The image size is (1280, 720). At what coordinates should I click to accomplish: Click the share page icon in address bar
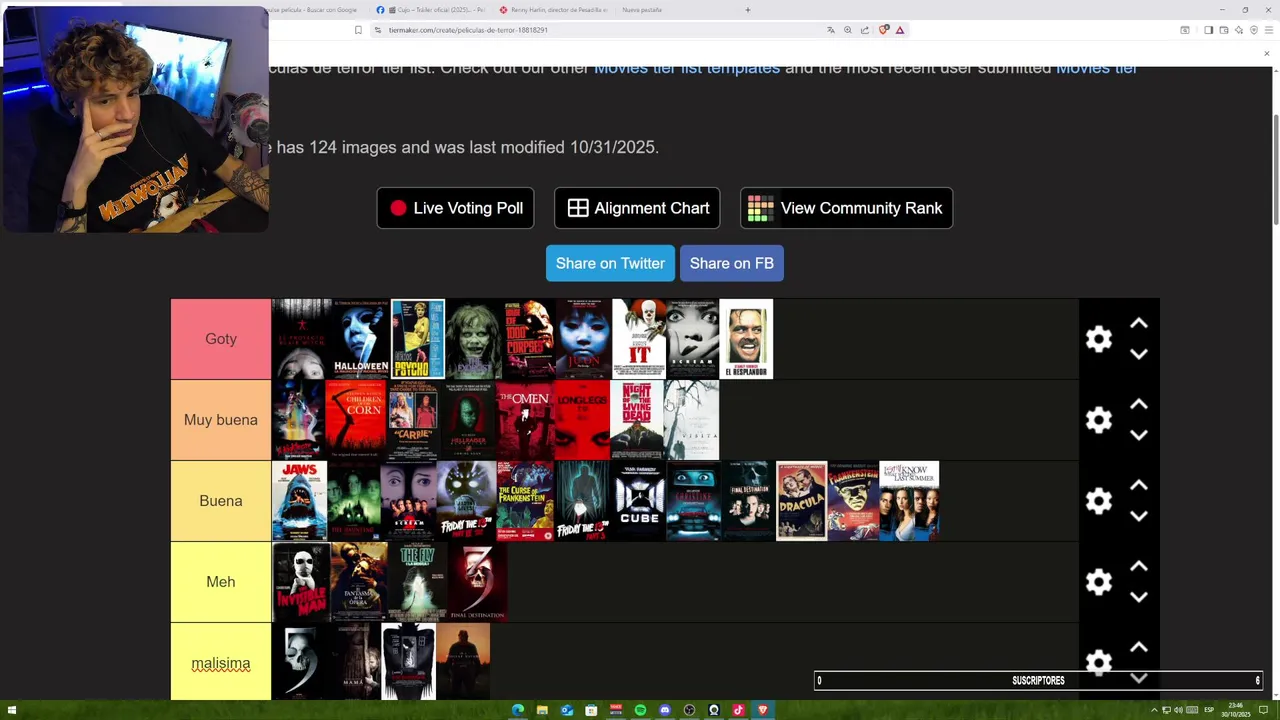[864, 30]
